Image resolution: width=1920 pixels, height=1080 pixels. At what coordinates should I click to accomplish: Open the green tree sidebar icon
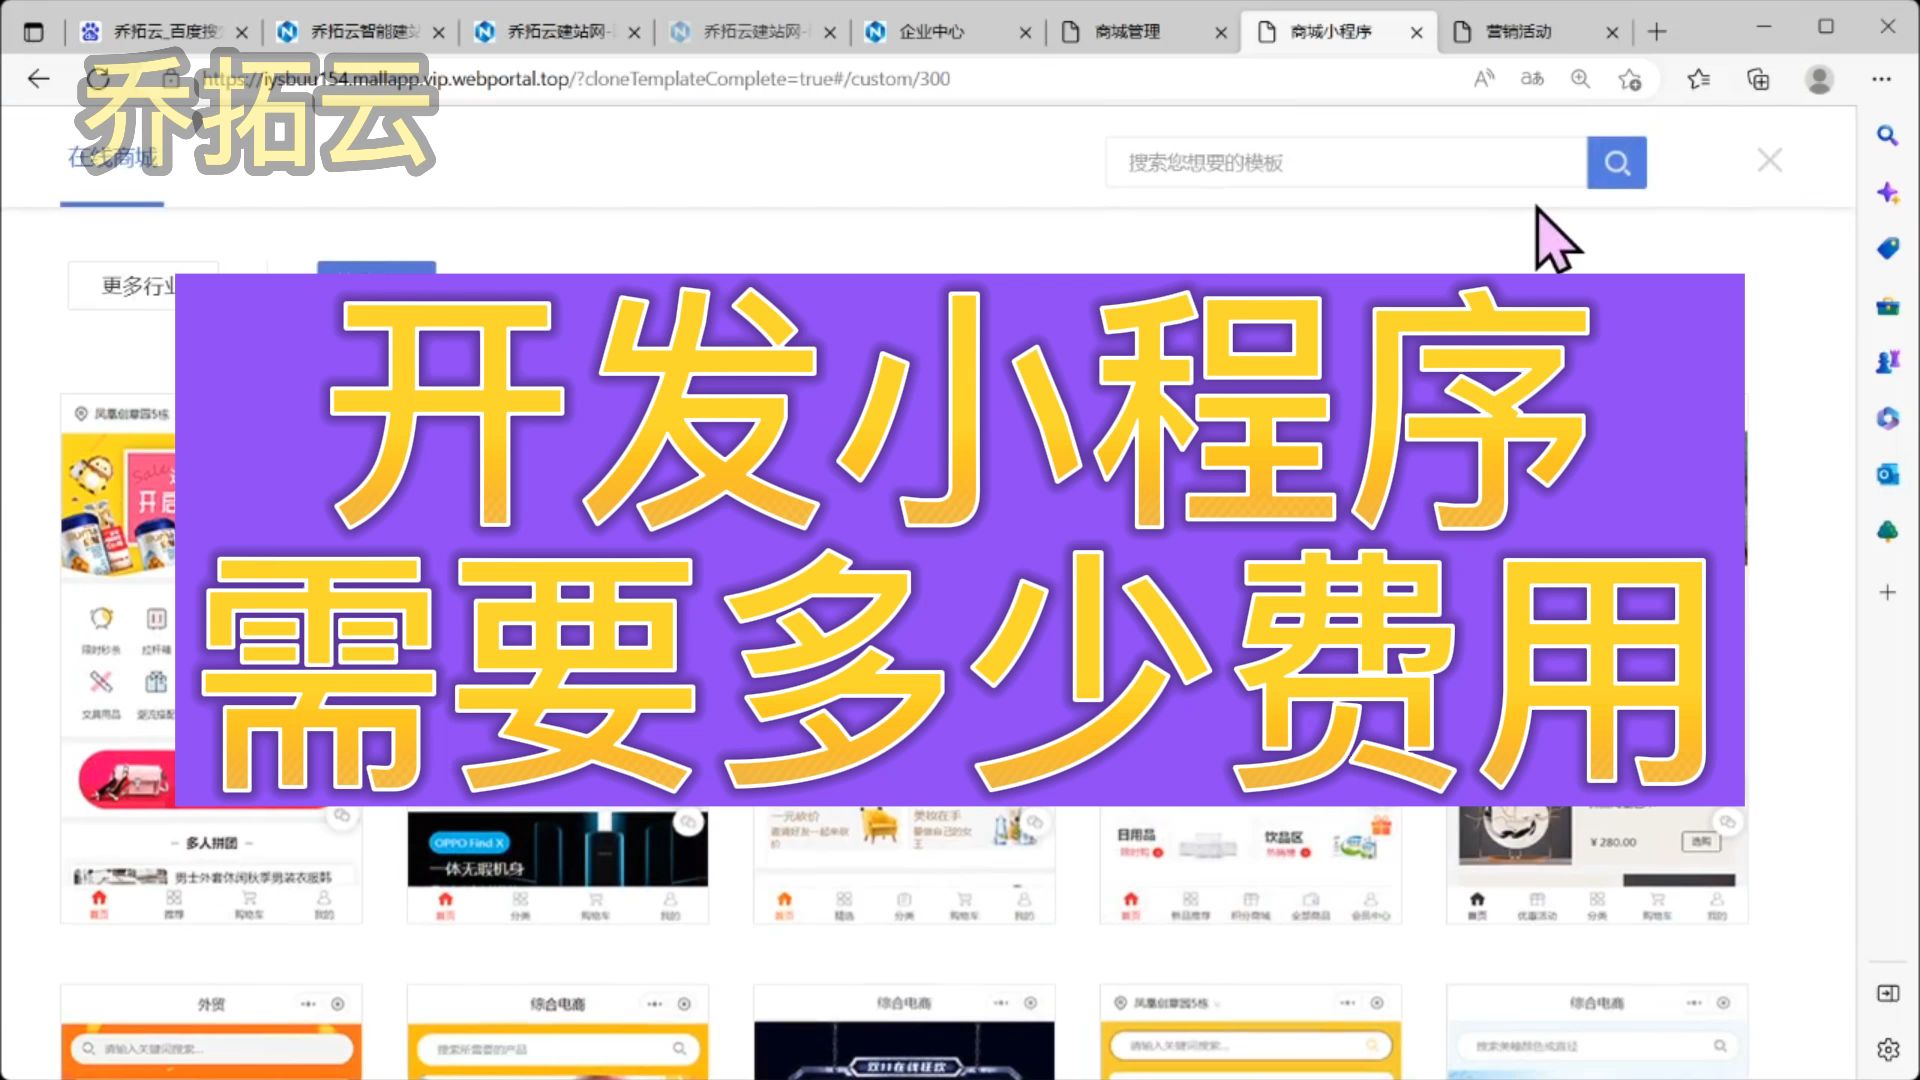[1887, 531]
